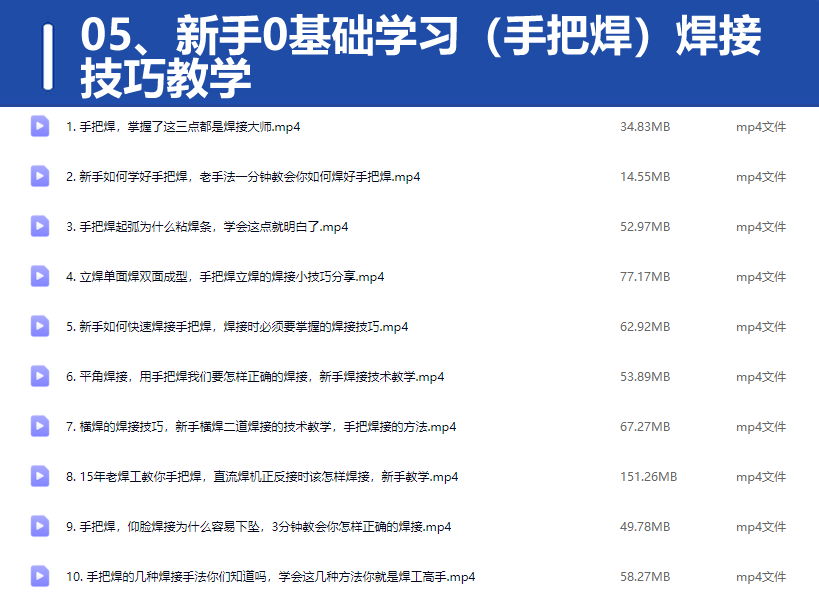
Task: Click 'mp4文件' type in the 53.89MB row
Action: pos(761,377)
